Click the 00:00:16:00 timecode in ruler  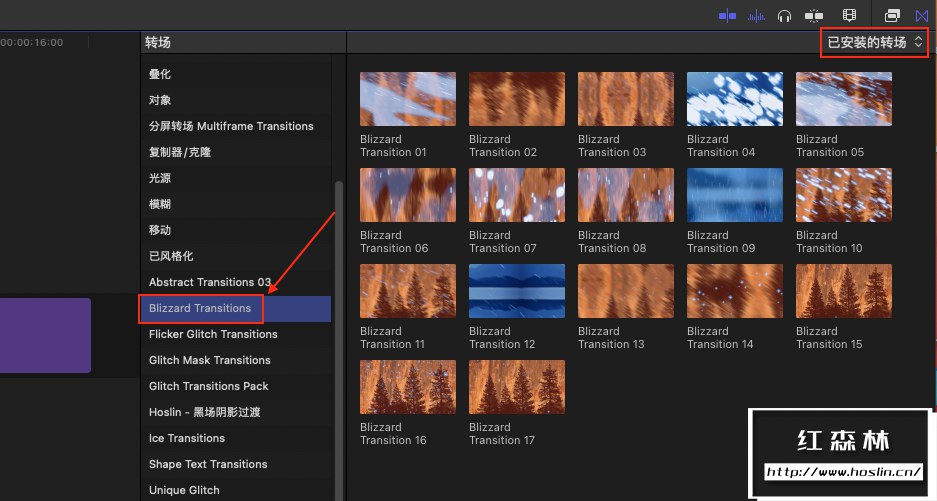click(32, 42)
